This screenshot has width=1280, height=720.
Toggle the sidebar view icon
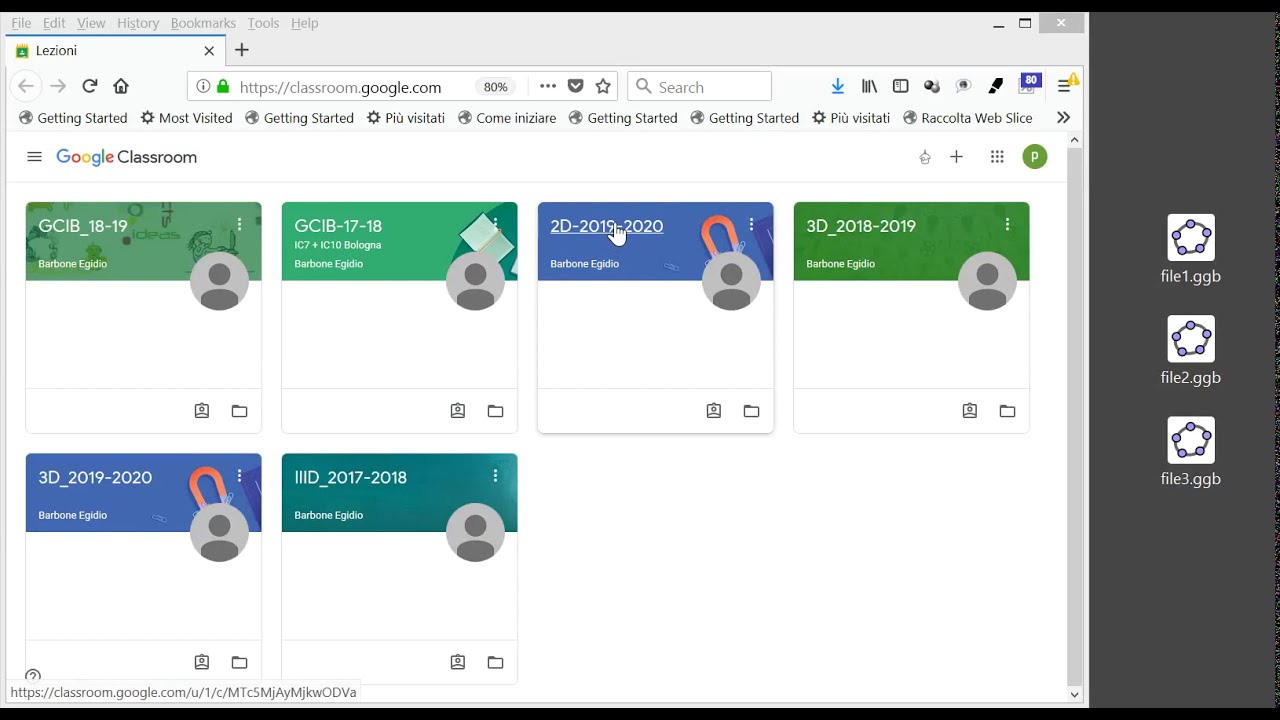[x=900, y=87]
